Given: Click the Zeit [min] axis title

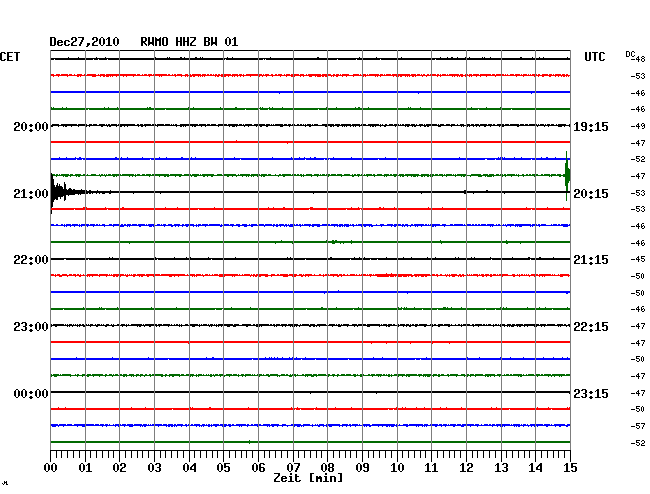Looking at the screenshot, I should click(x=308, y=478).
